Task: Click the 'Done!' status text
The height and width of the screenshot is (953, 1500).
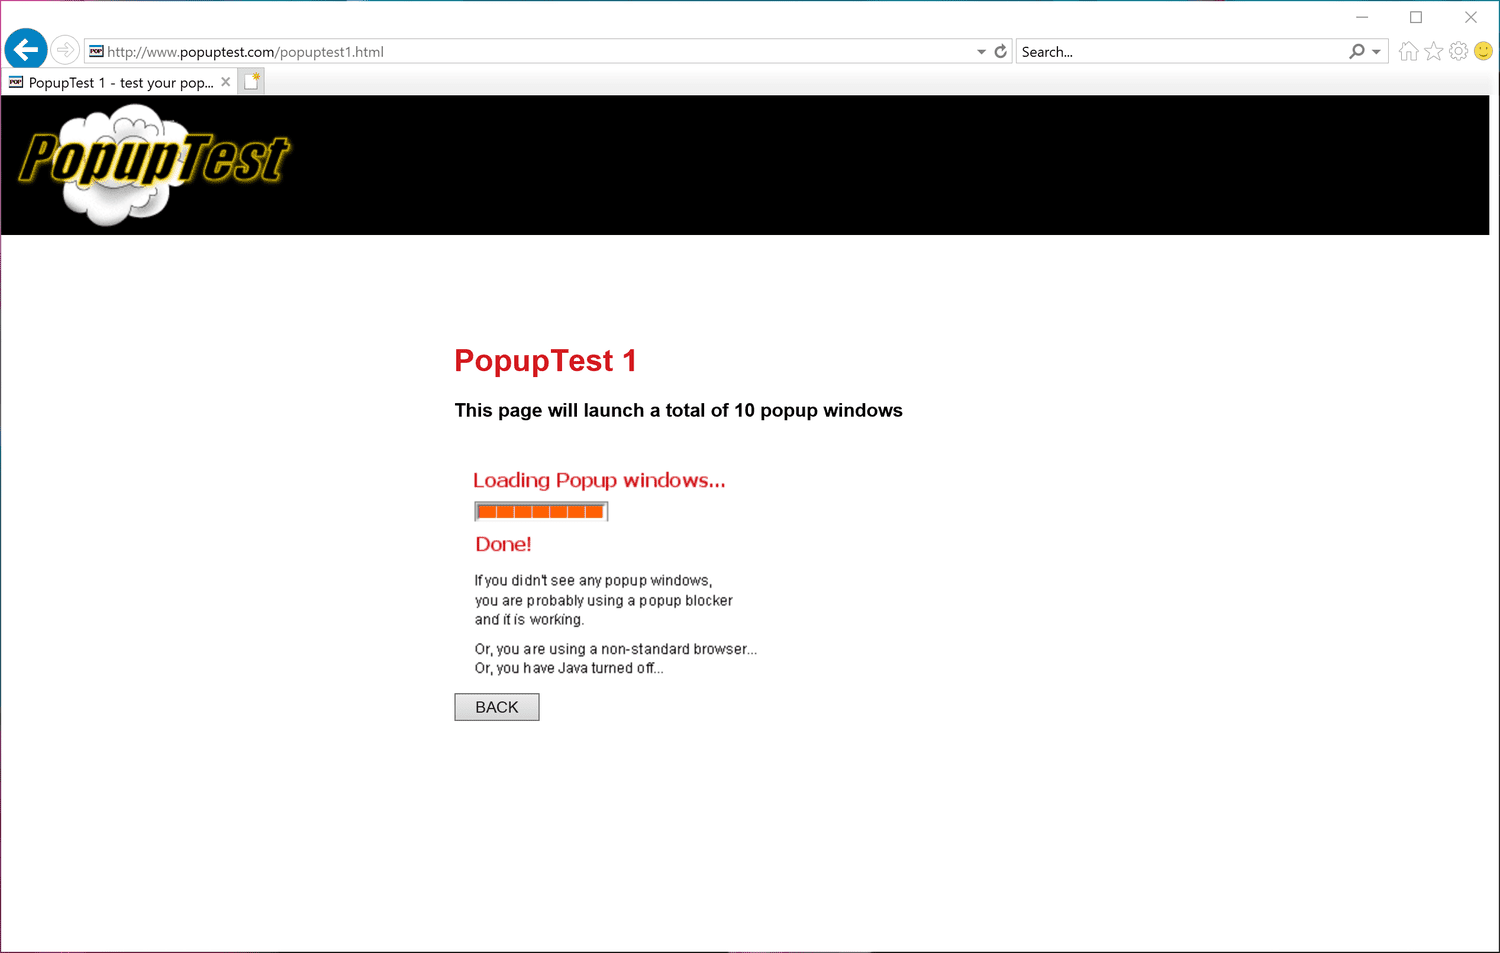Action: pos(503,544)
